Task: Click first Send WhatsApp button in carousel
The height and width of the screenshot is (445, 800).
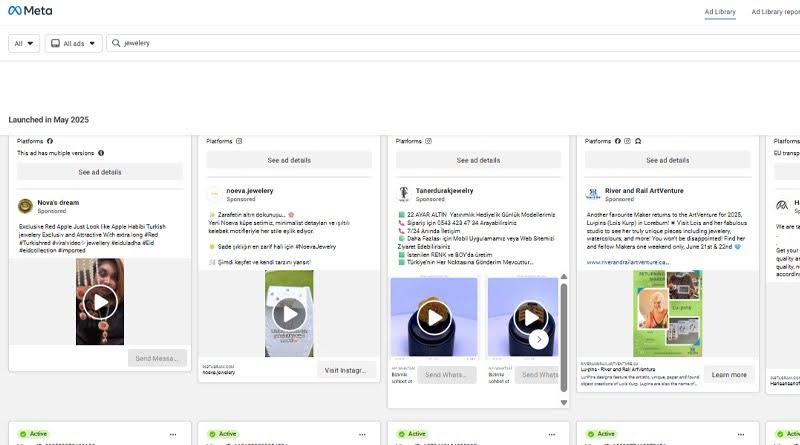Action: click(x=446, y=375)
